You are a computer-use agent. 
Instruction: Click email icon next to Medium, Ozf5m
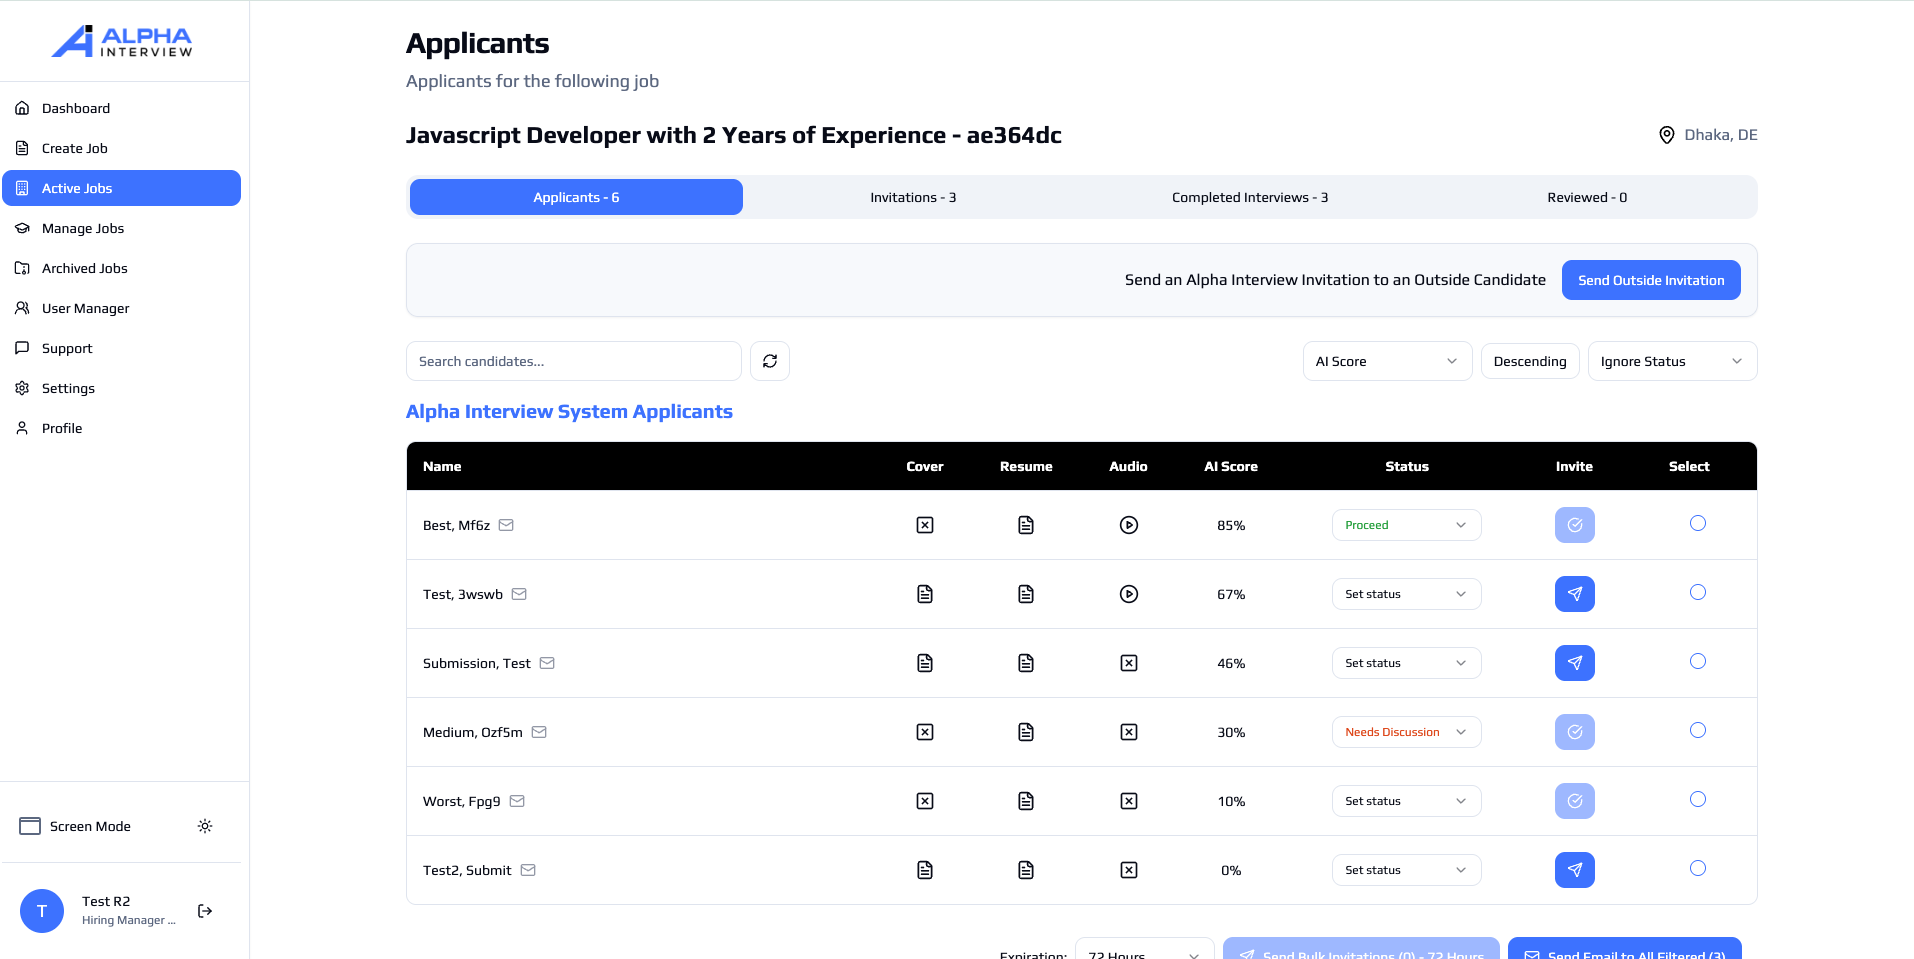click(x=539, y=732)
